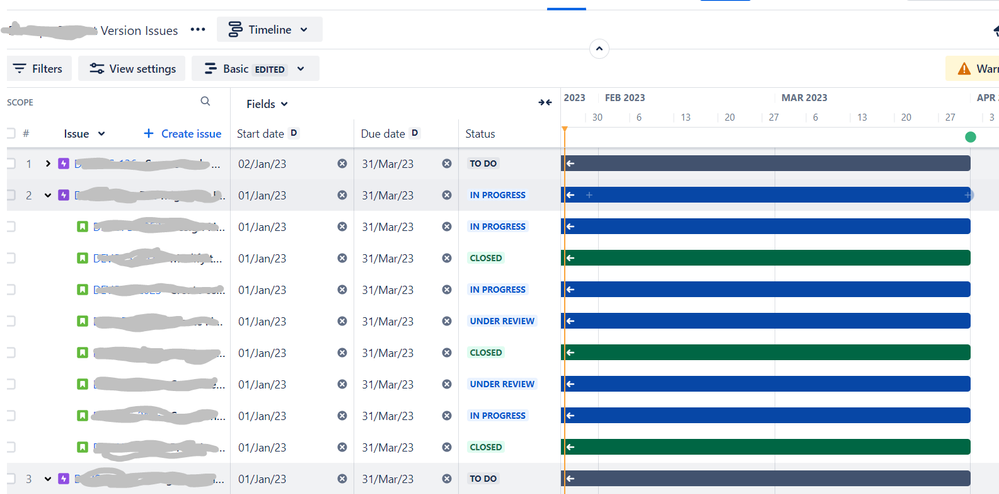Collapse the header with the circled up chevron

point(599,48)
